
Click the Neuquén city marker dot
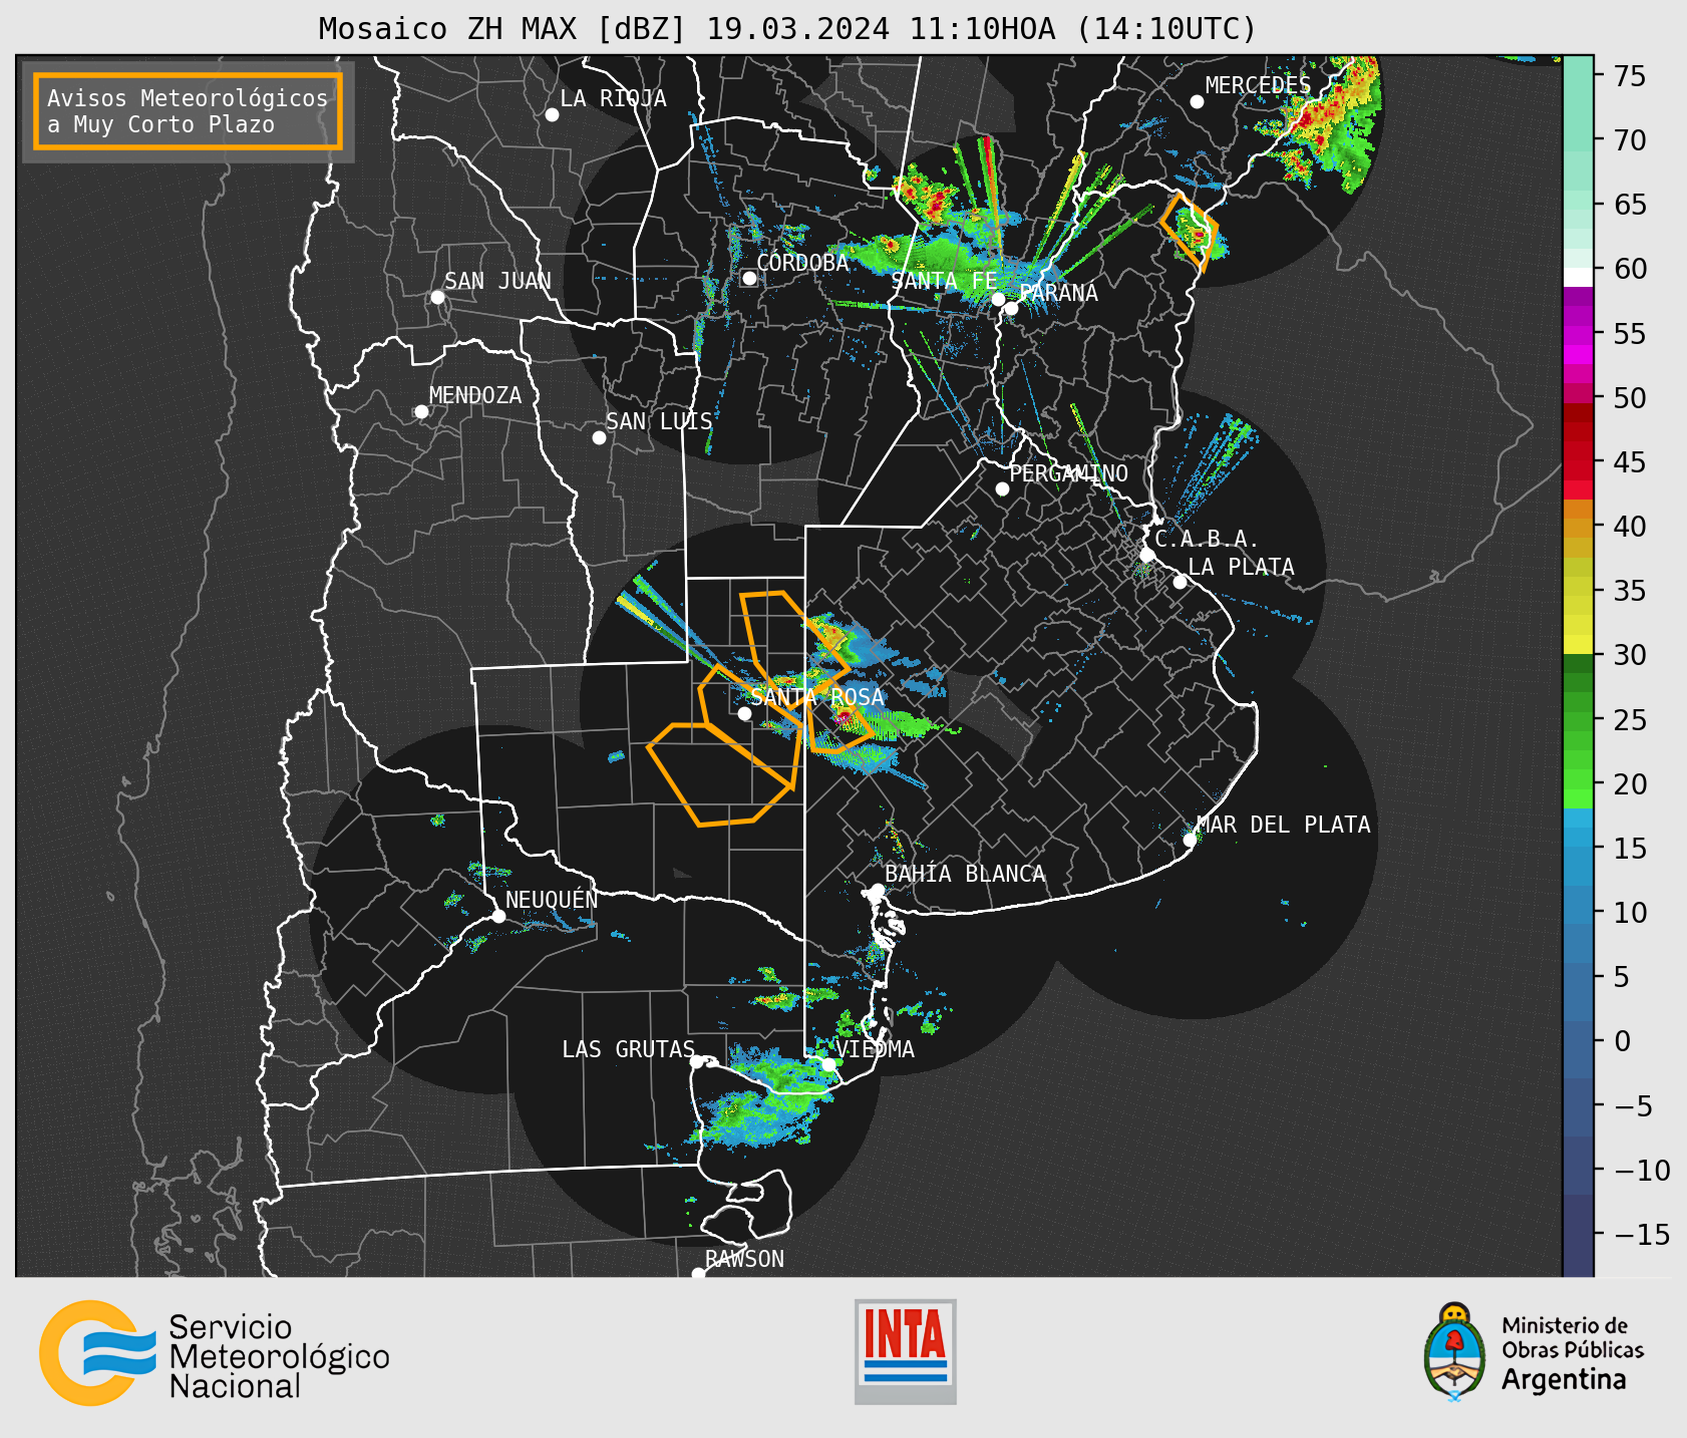[x=498, y=916]
